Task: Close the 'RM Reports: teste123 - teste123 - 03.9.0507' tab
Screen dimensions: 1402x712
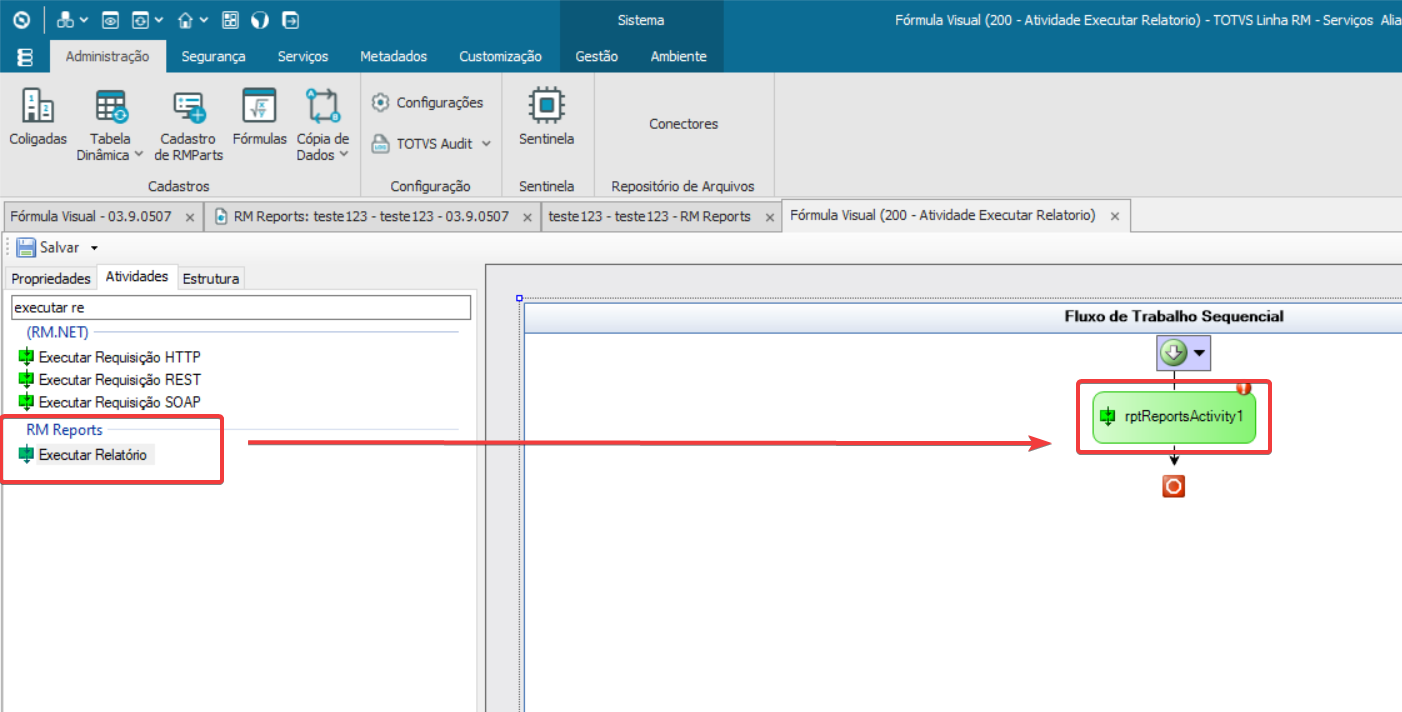Action: (x=527, y=217)
